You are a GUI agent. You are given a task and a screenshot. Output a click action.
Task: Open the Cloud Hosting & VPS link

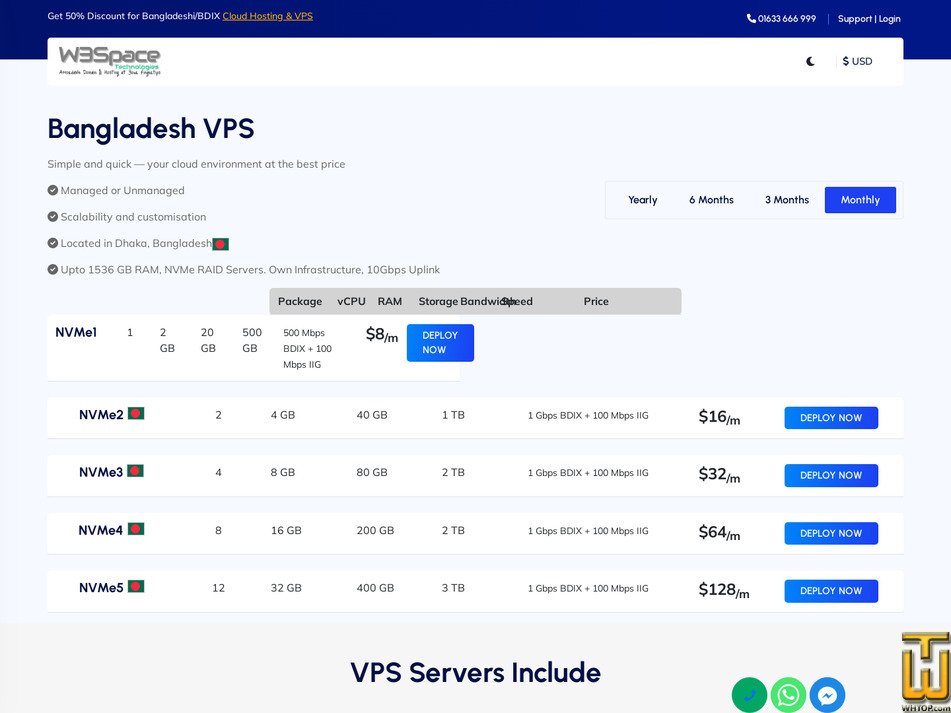267,16
